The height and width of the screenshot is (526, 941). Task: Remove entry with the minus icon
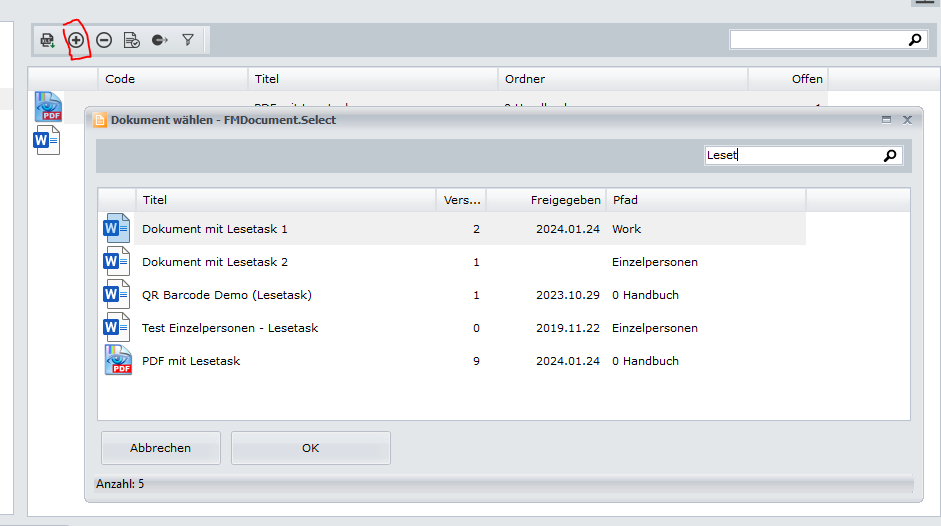[x=104, y=40]
